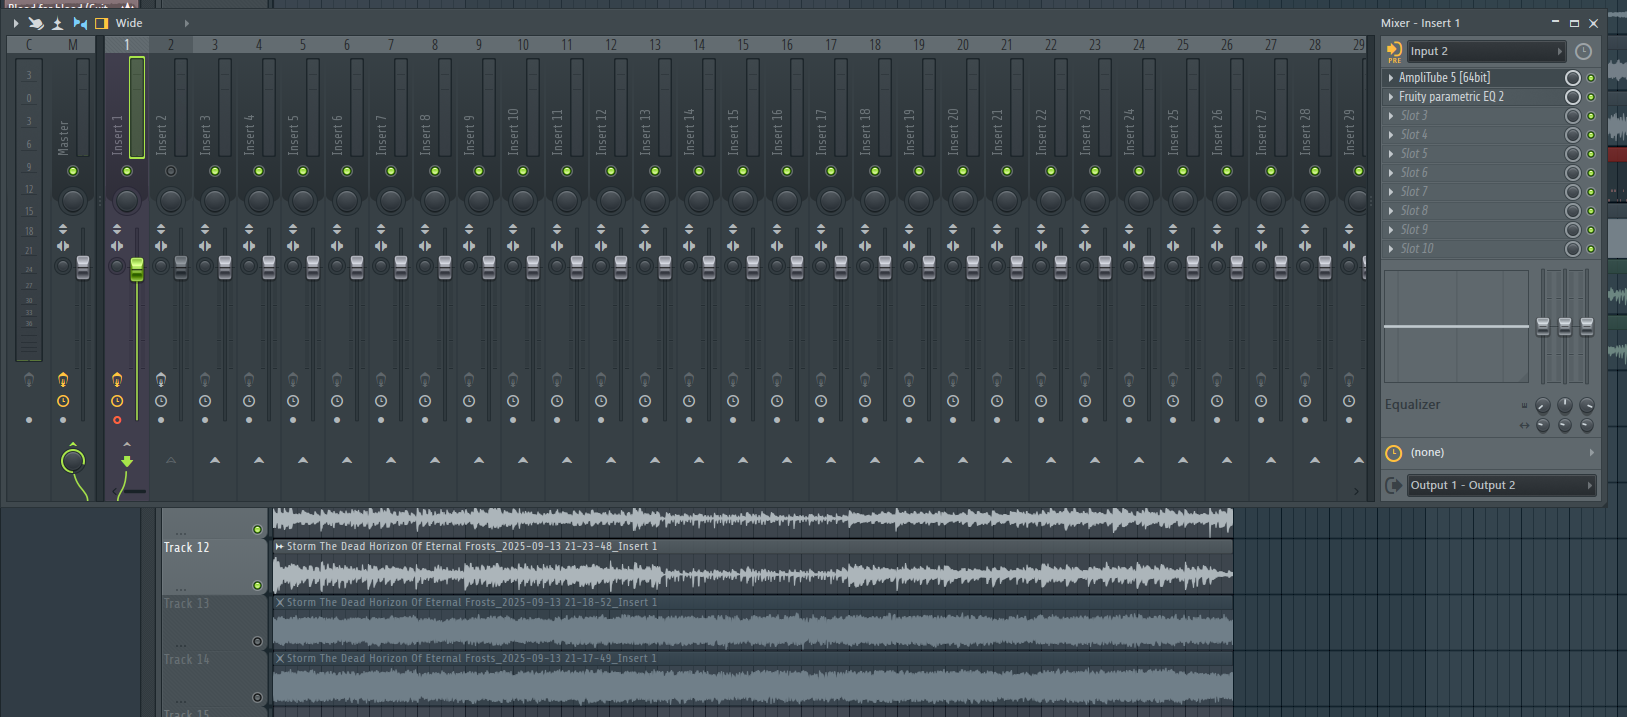Toggle the Slot 3 enable LED

pos(1591,116)
